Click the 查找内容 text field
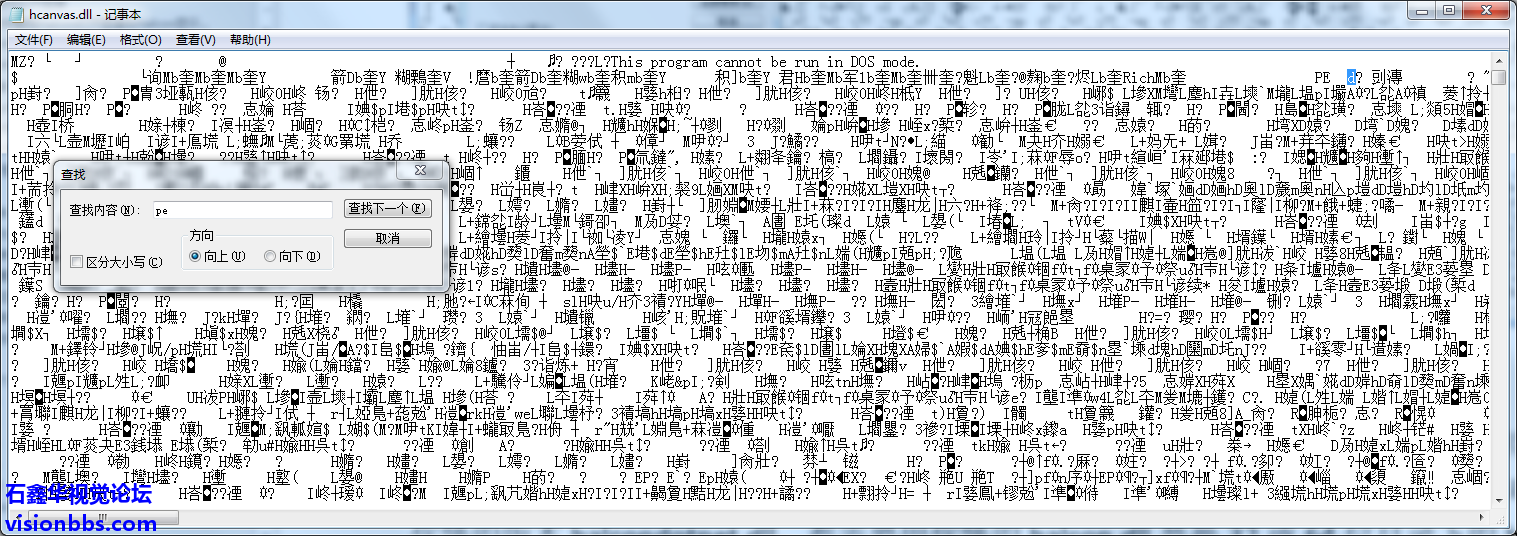Viewport: 1517px width, 536px height. pos(242,210)
